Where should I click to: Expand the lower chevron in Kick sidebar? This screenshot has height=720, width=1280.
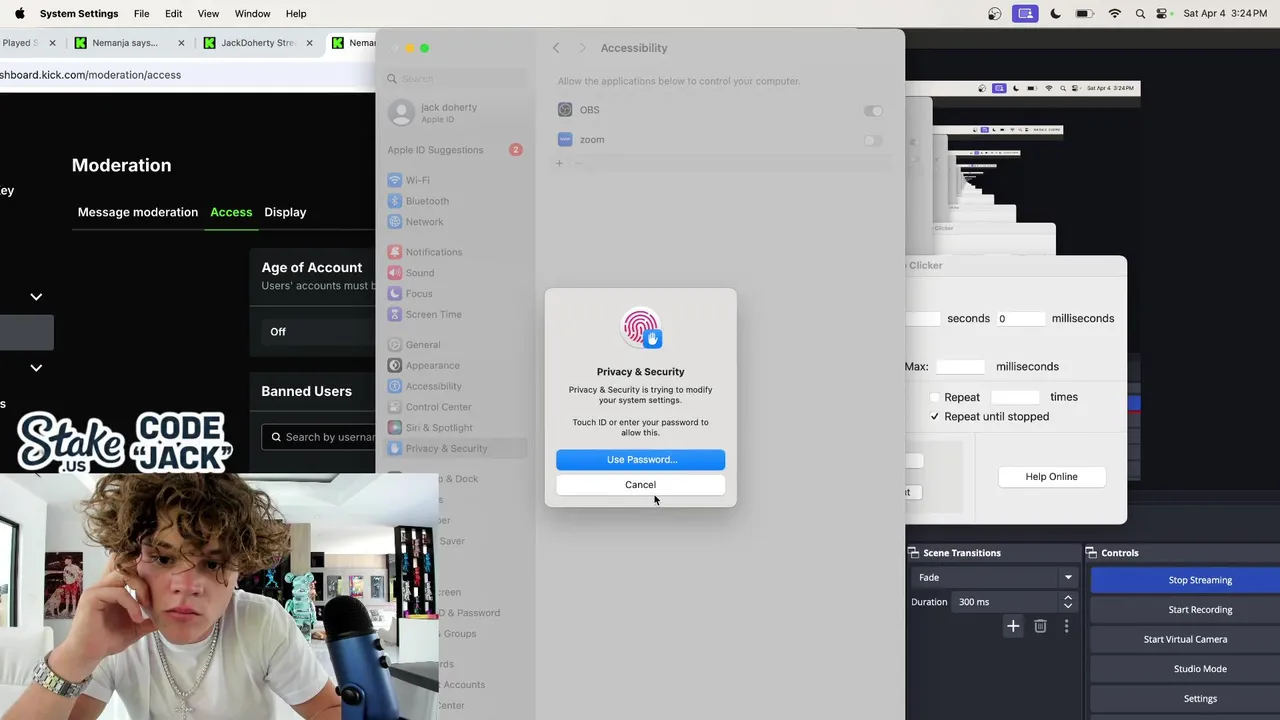click(36, 368)
